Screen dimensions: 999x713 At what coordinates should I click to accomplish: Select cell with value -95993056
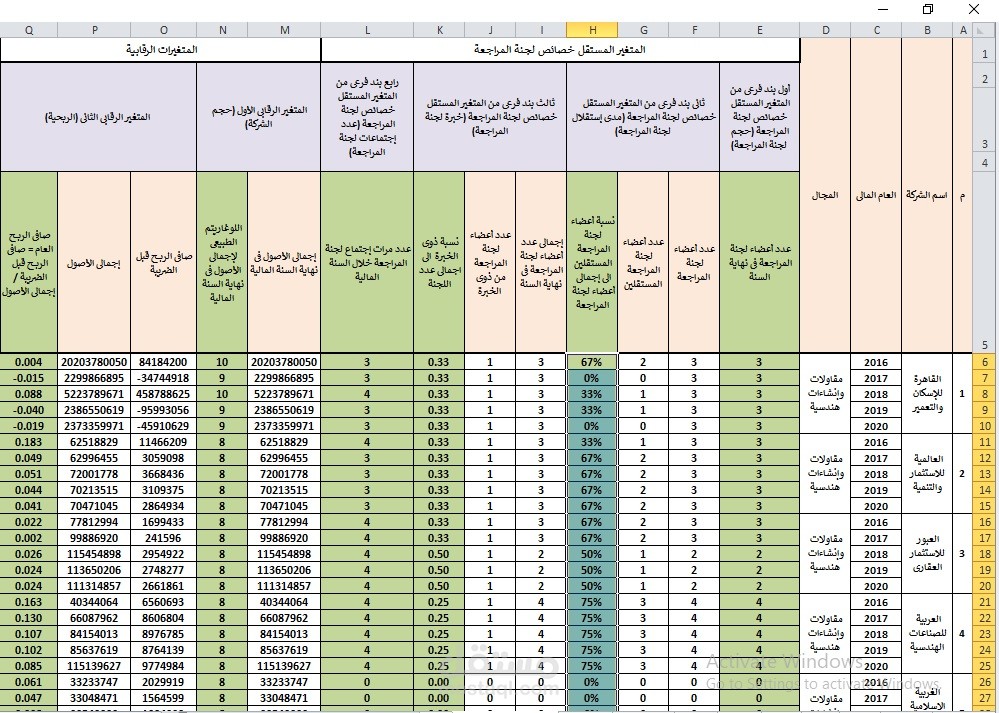pos(164,410)
